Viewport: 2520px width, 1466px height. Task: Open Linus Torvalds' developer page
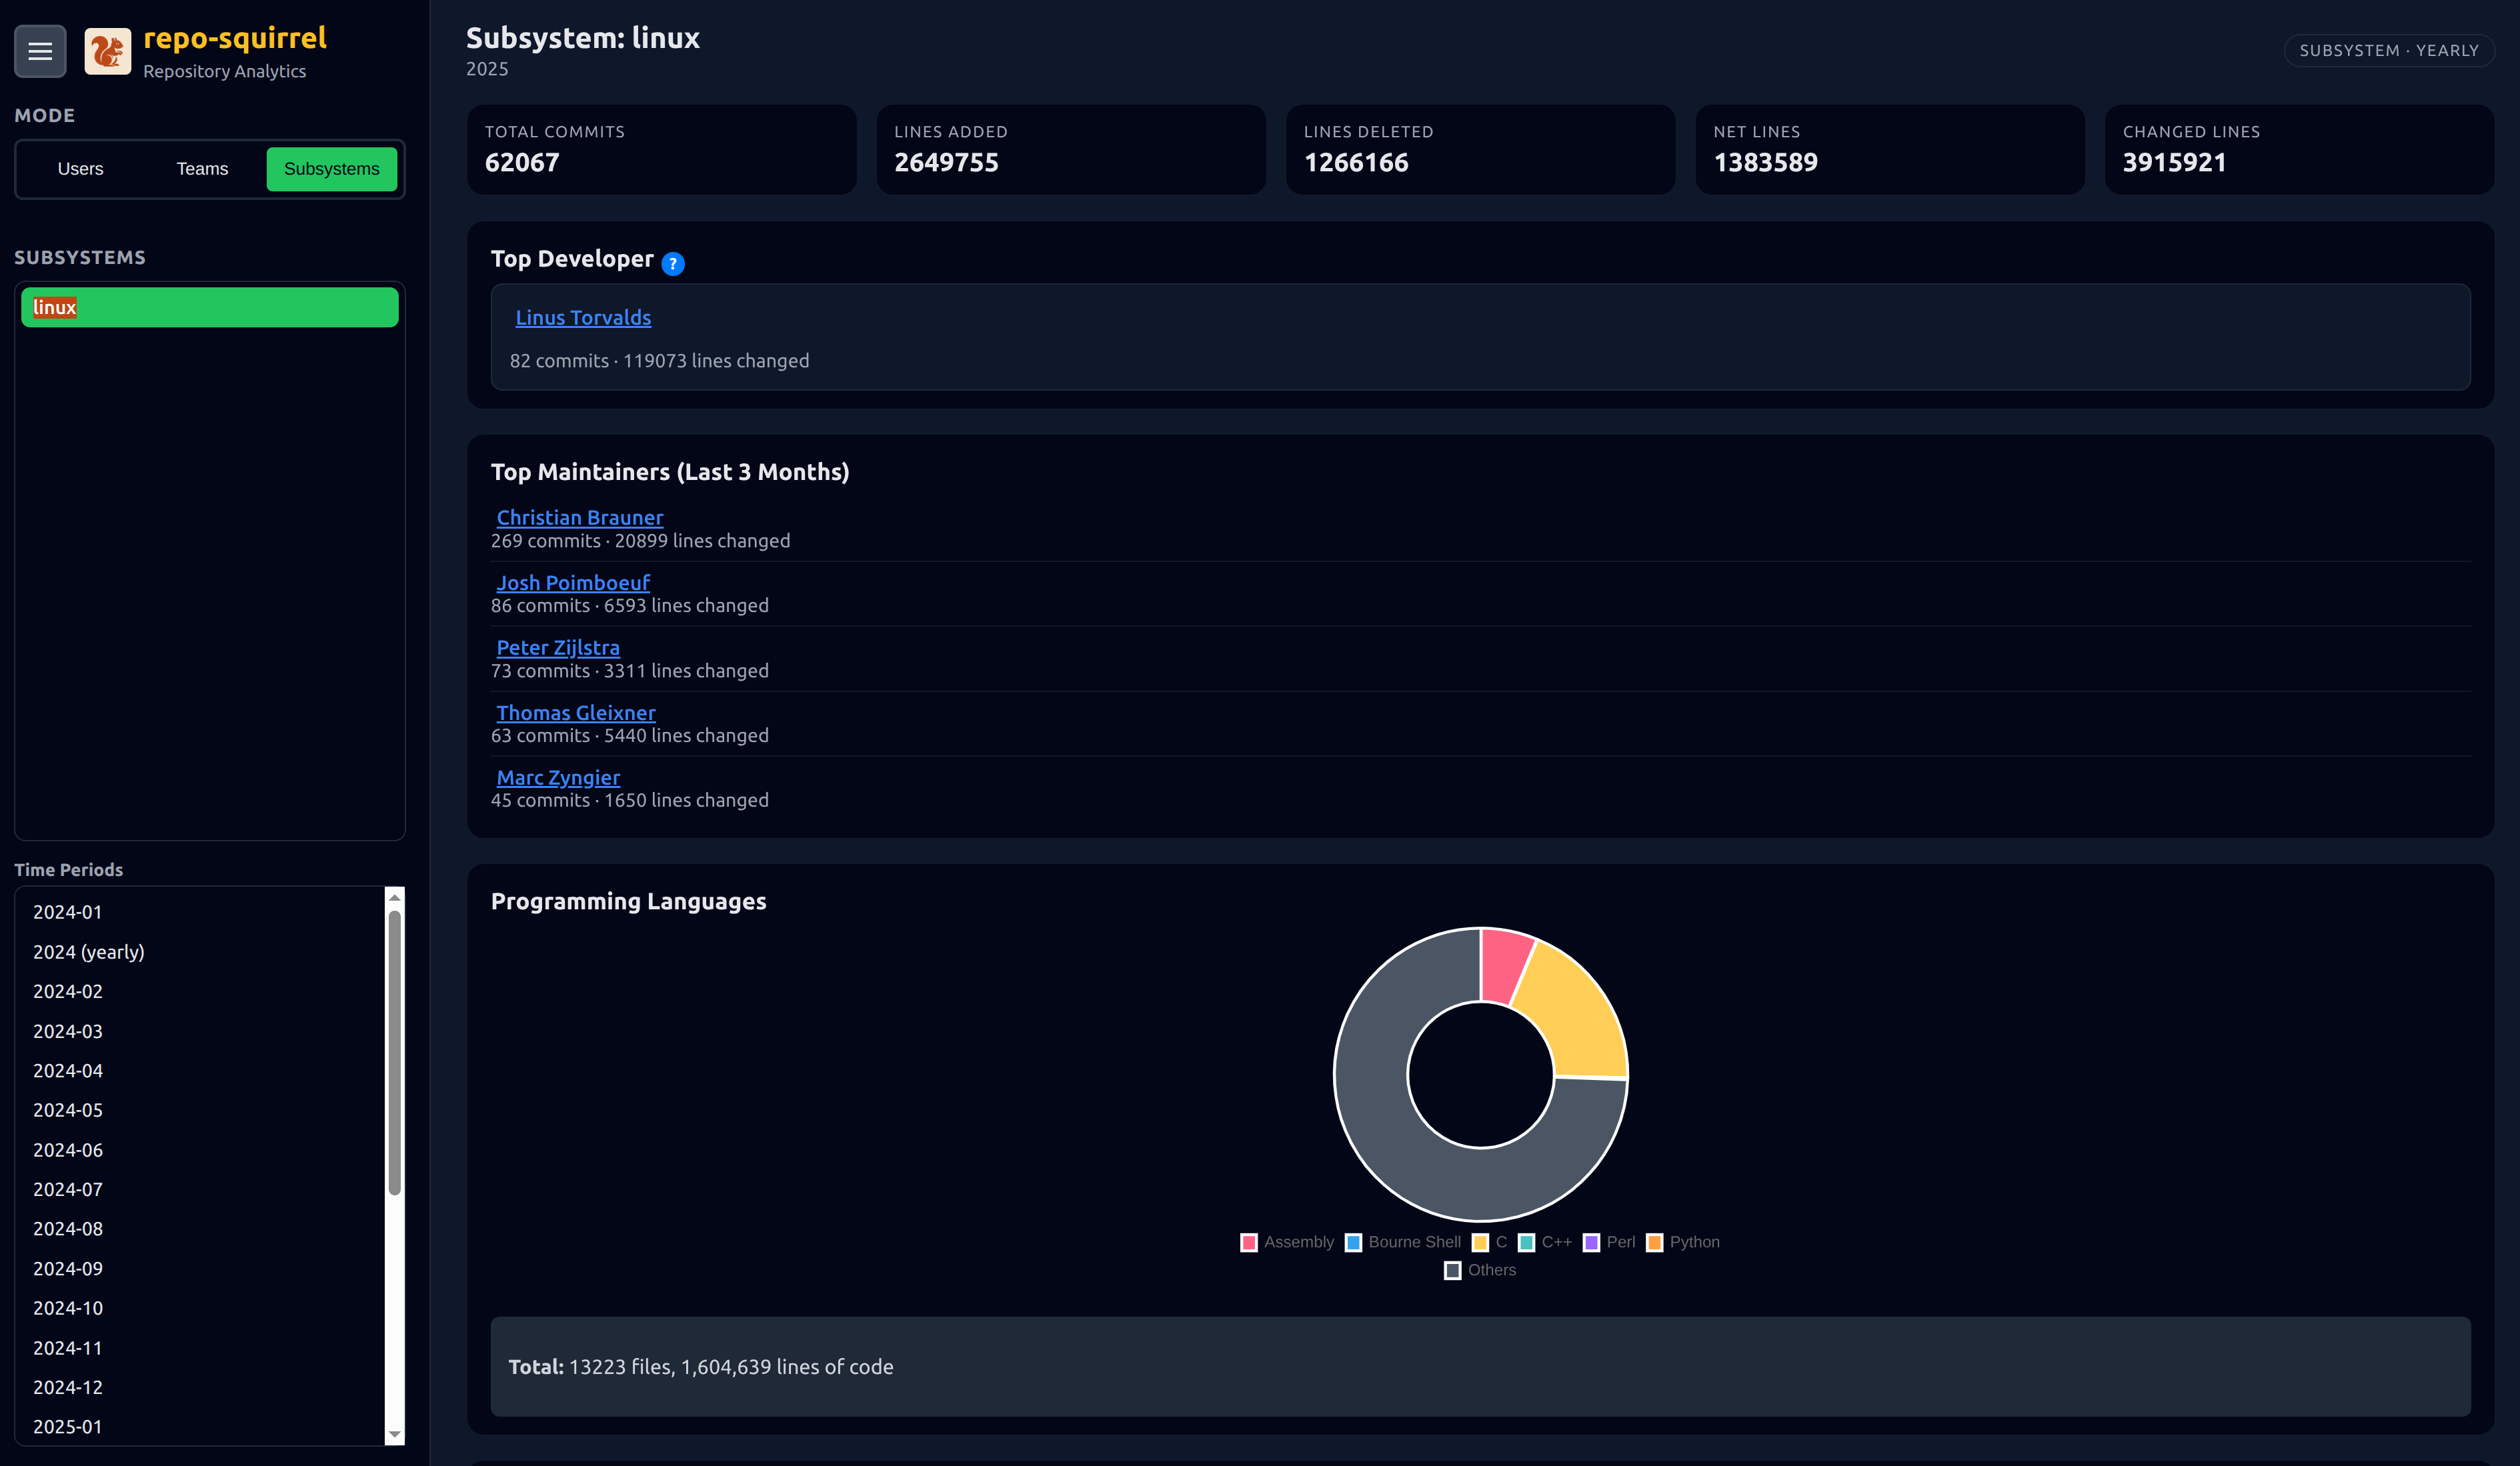pos(583,317)
